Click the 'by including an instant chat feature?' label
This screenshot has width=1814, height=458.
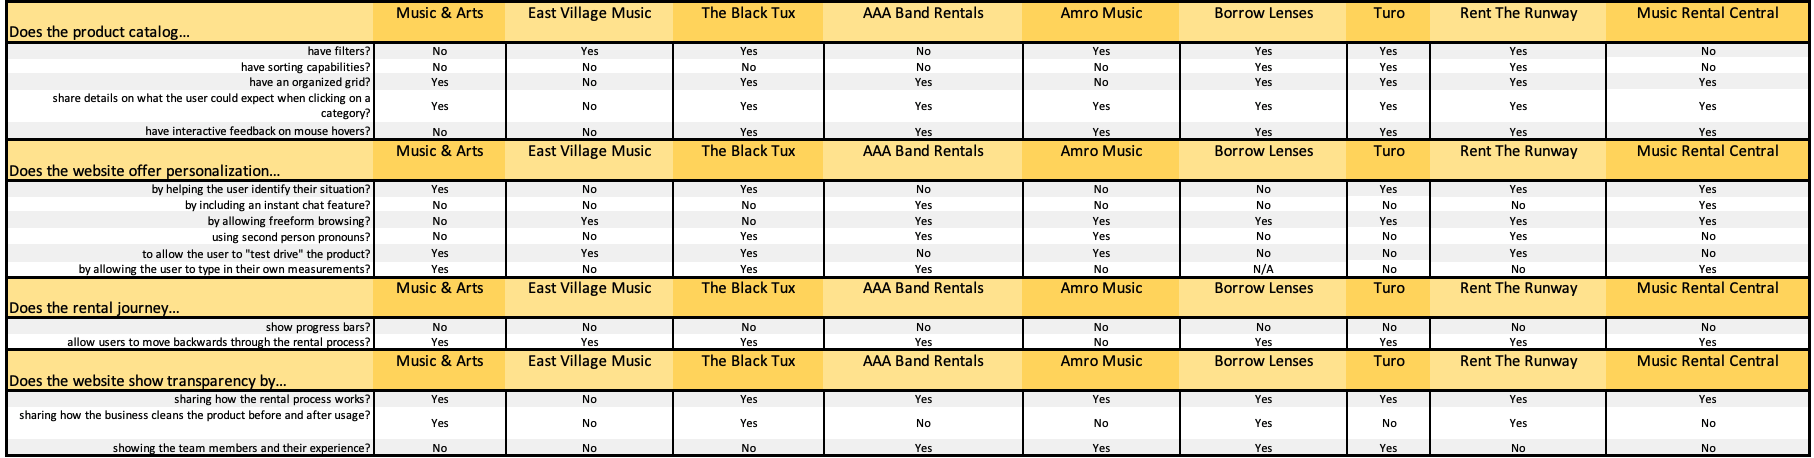click(277, 205)
